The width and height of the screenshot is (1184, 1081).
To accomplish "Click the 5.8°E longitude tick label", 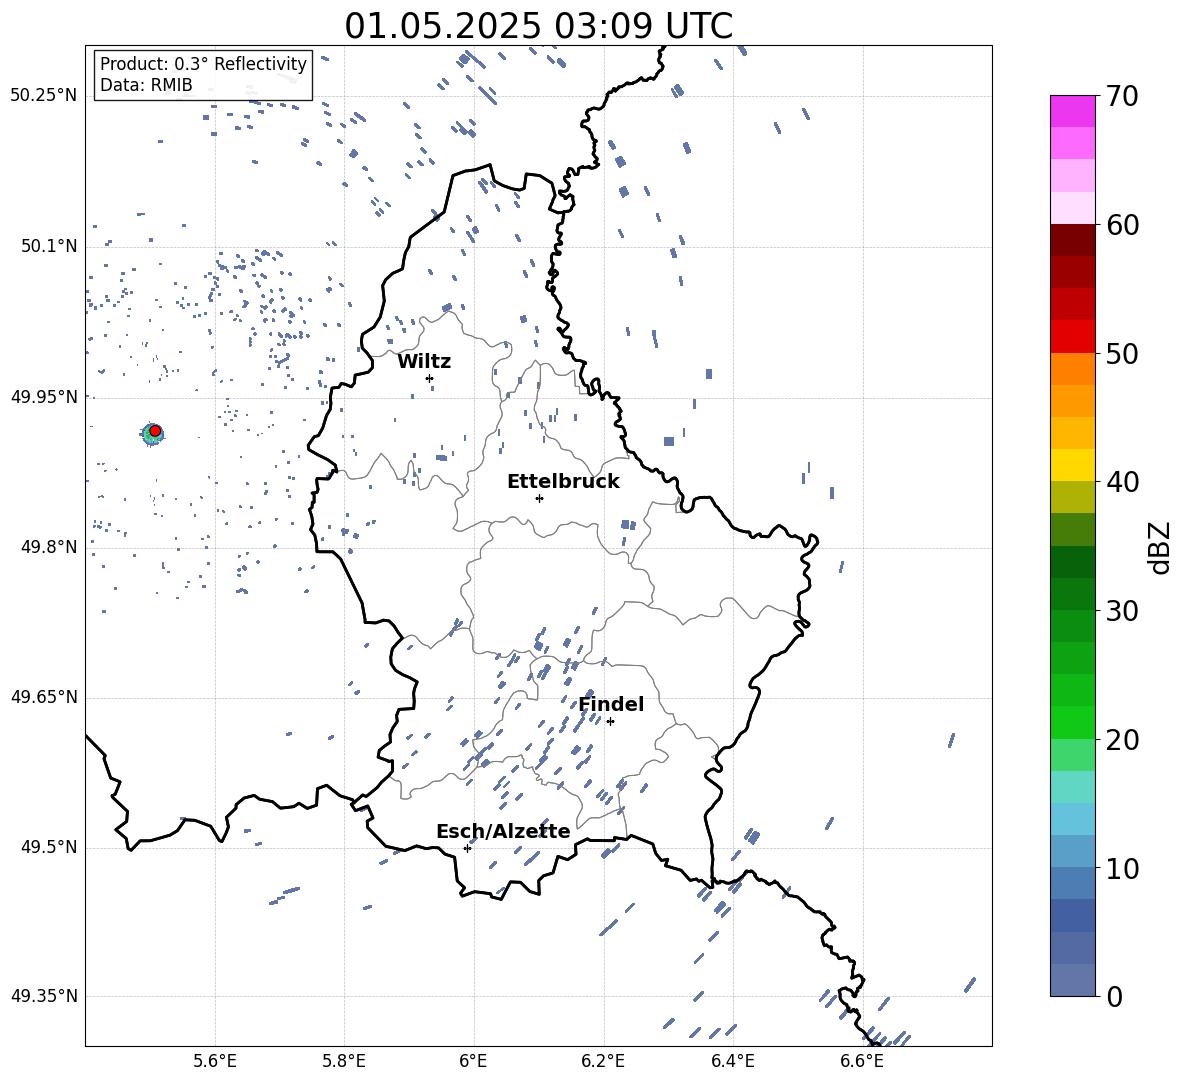I will [344, 1061].
